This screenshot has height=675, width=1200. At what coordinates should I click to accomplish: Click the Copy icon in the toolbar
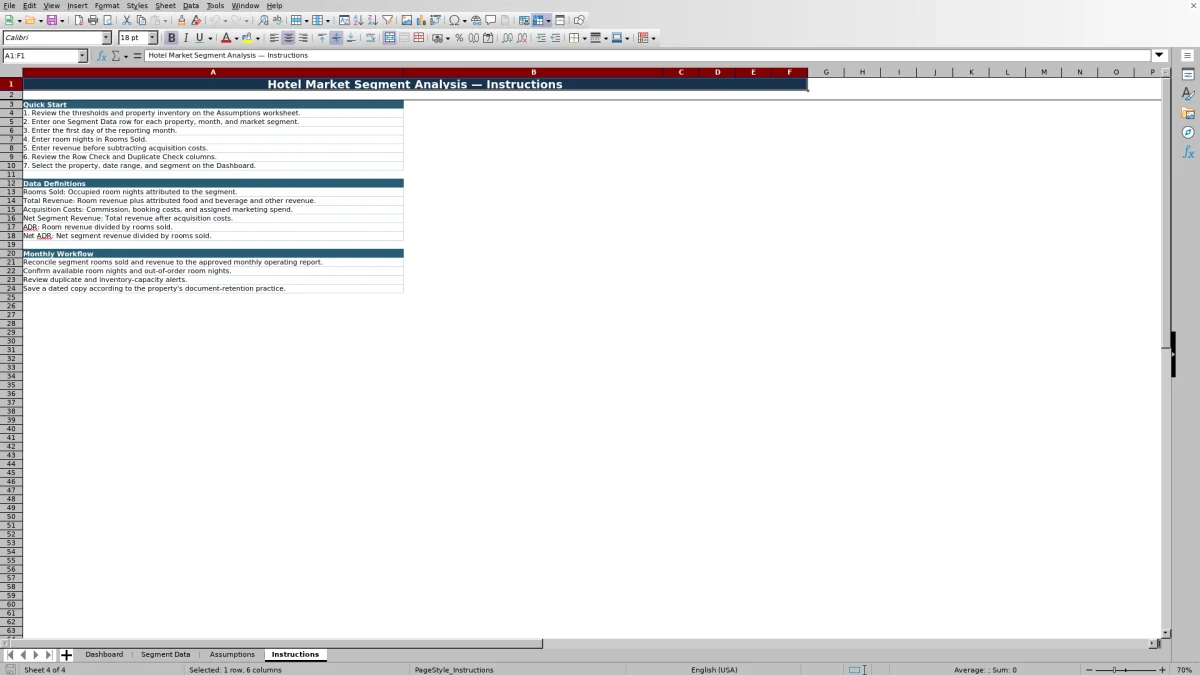tap(141, 20)
